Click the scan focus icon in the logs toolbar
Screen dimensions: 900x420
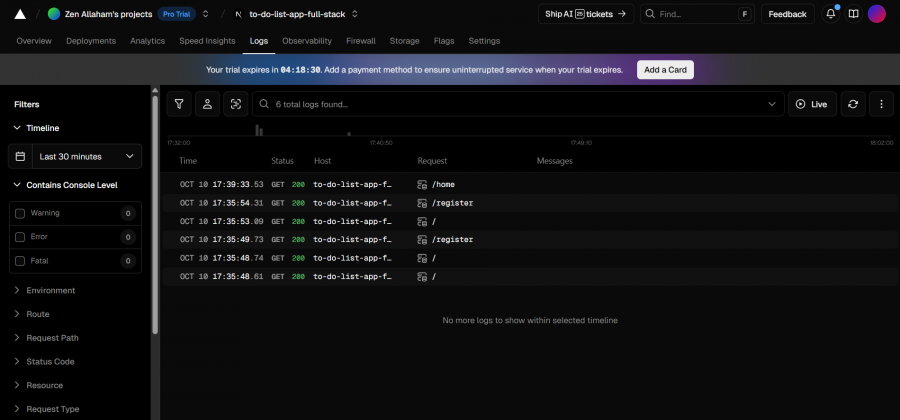click(x=235, y=104)
